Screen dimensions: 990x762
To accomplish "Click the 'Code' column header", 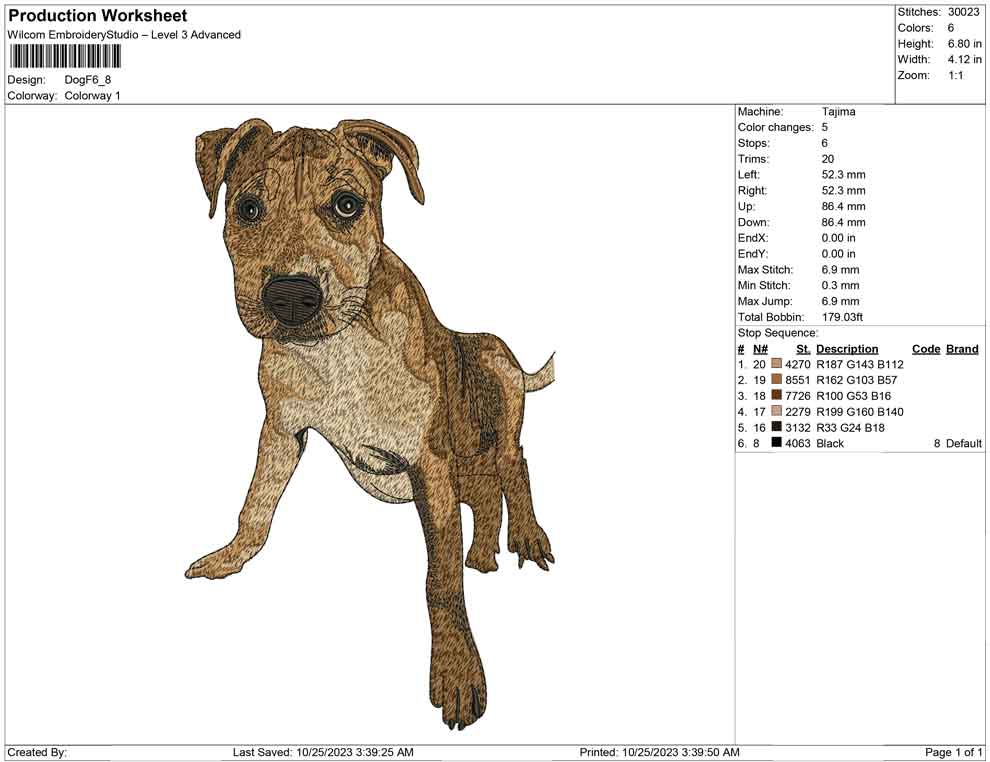I will (926, 348).
